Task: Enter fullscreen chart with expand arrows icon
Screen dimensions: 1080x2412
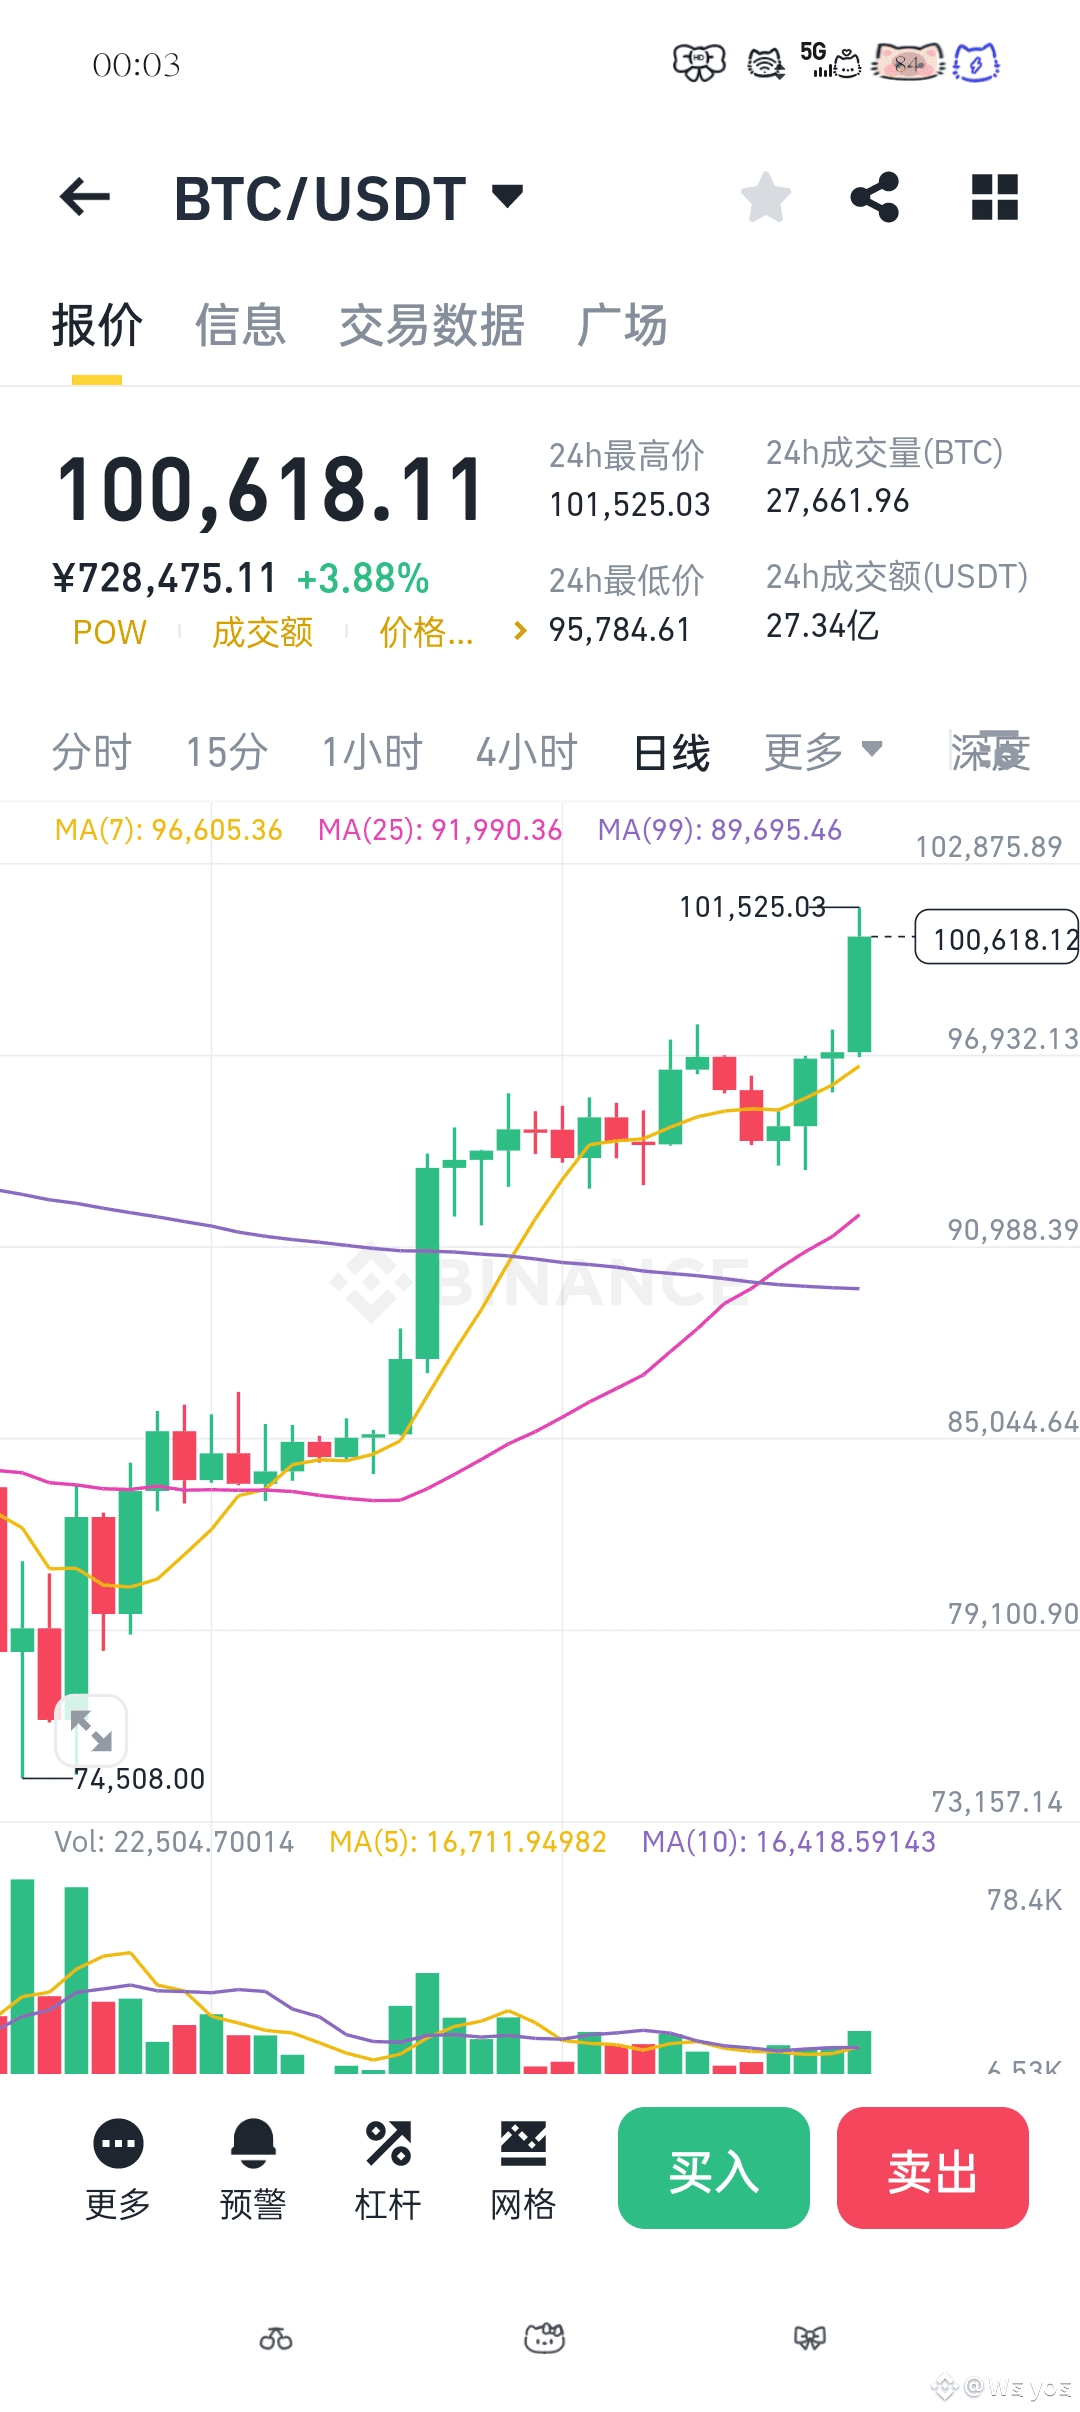Action: [x=91, y=1730]
